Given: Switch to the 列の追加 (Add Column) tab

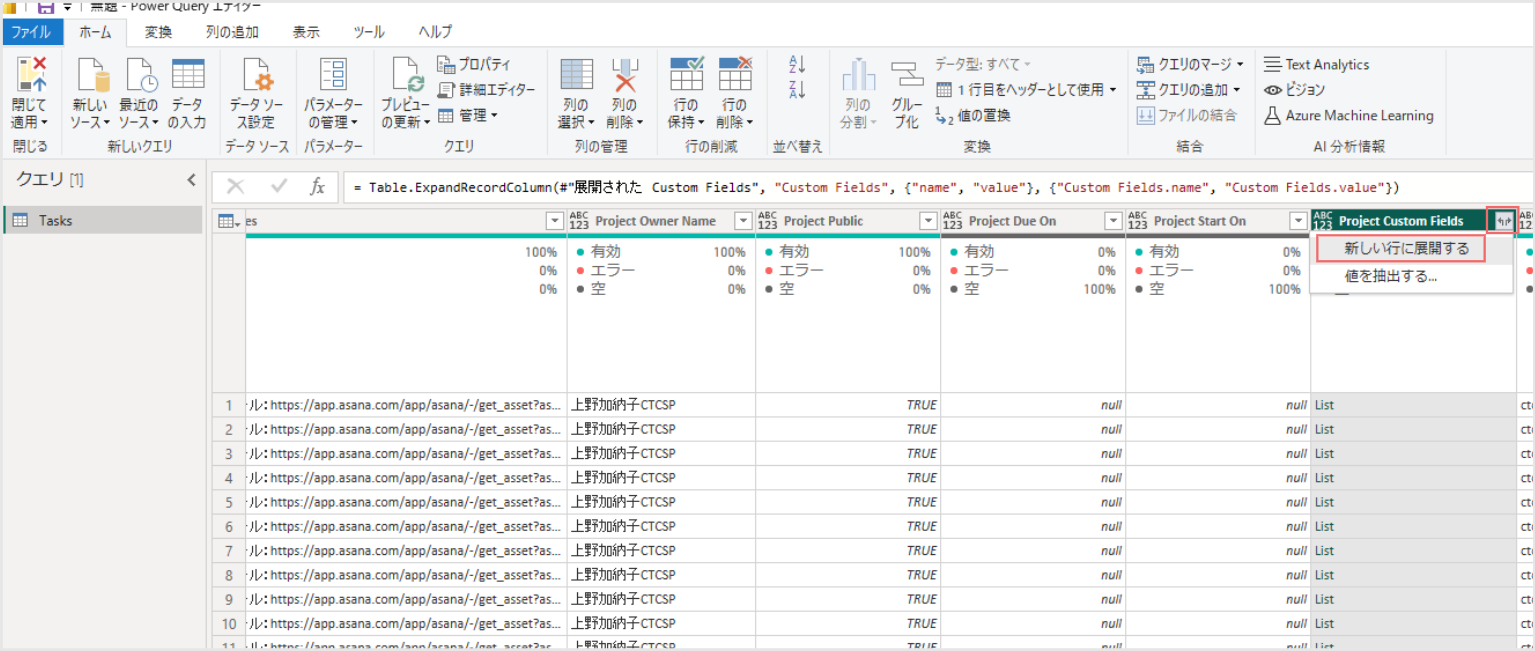Looking at the screenshot, I should click(x=232, y=32).
